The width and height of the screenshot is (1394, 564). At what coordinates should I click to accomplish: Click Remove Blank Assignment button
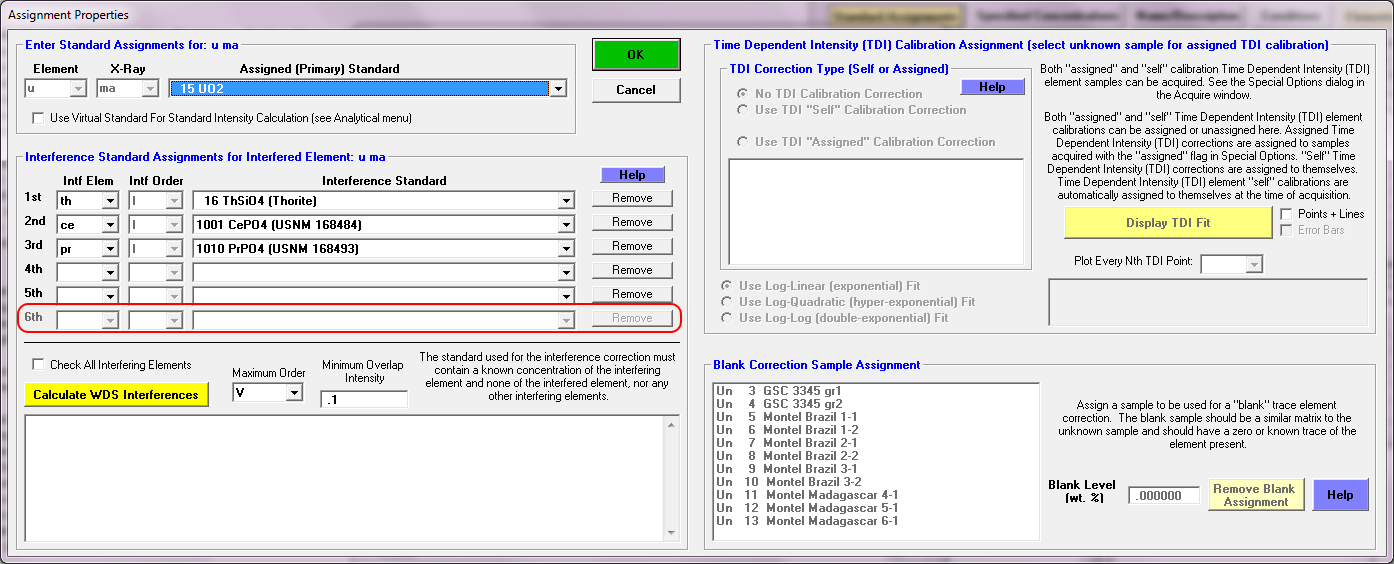click(1255, 495)
